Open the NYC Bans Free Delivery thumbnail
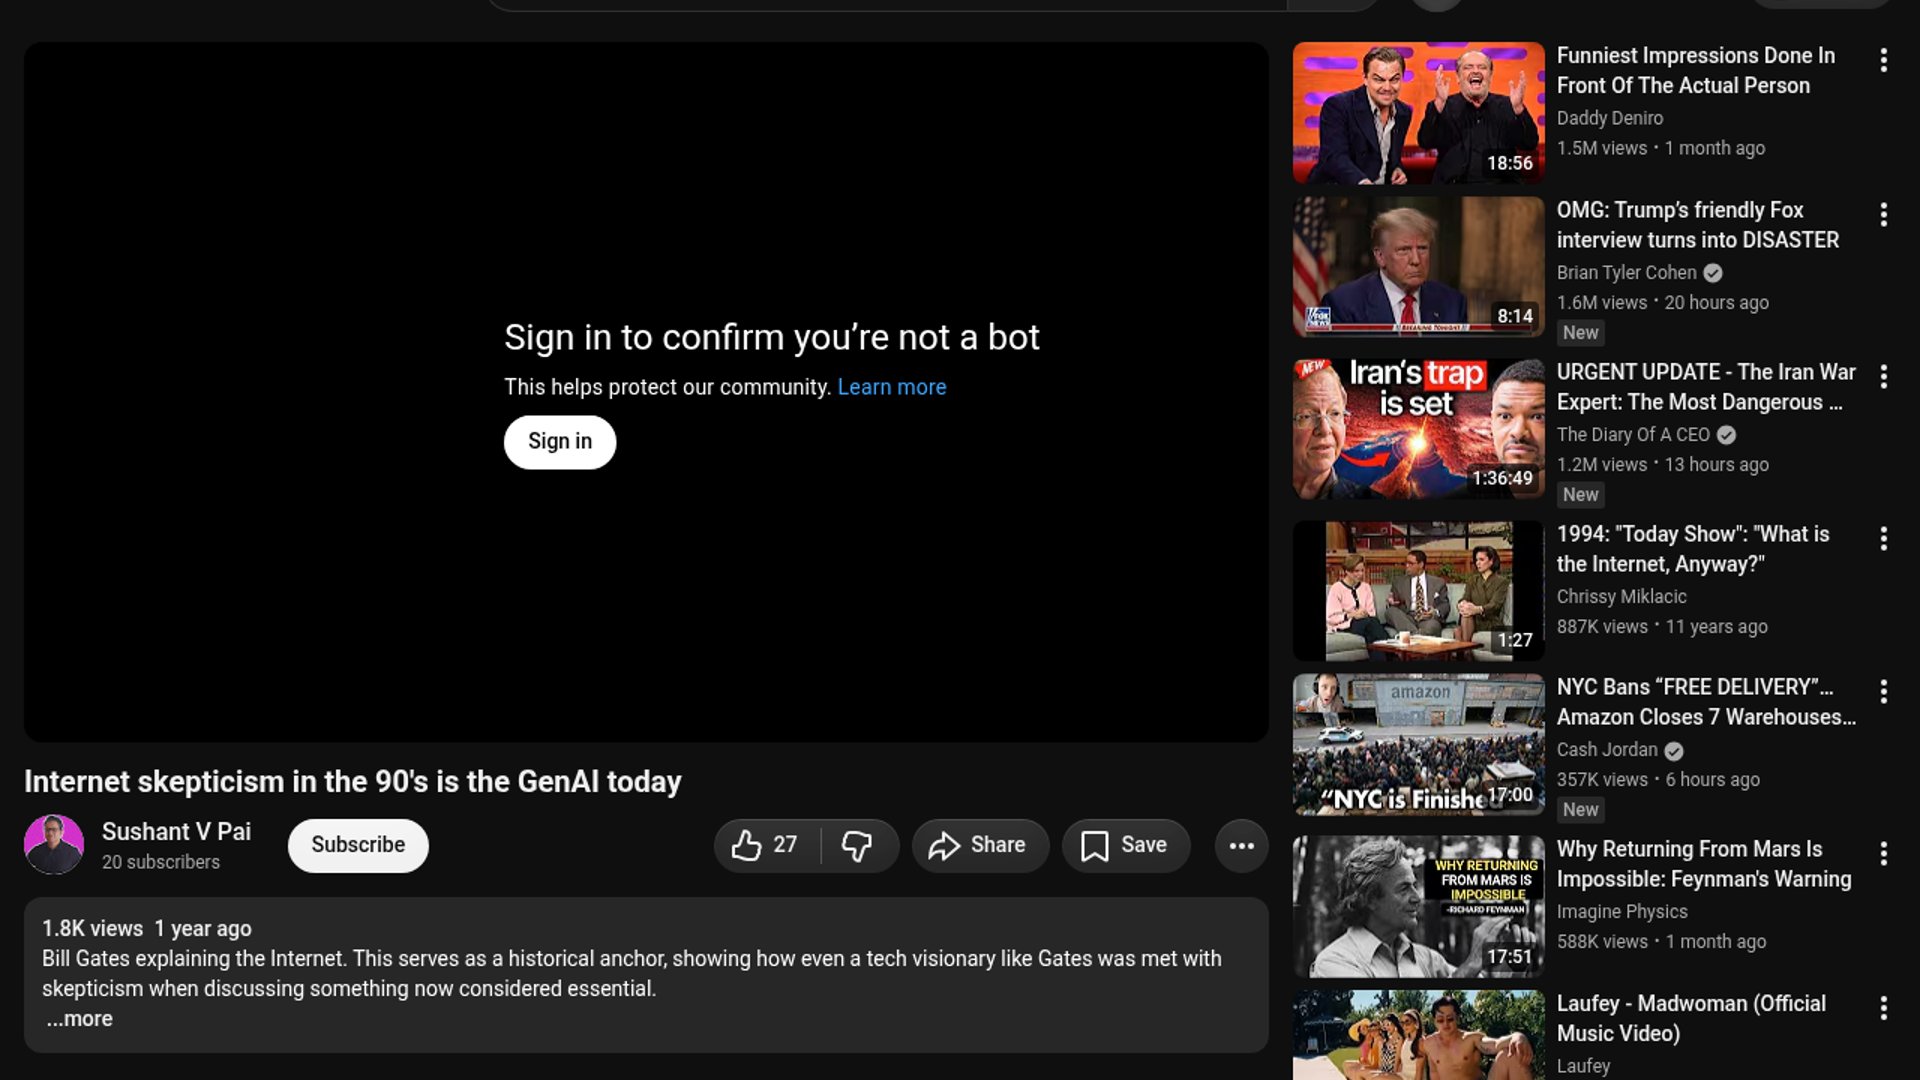This screenshot has width=1920, height=1080. [x=1418, y=745]
